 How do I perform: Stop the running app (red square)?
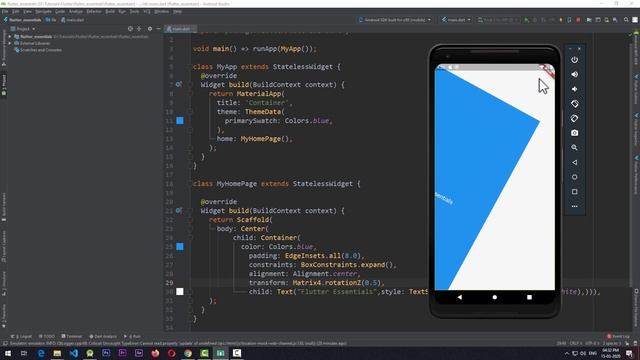[578, 20]
